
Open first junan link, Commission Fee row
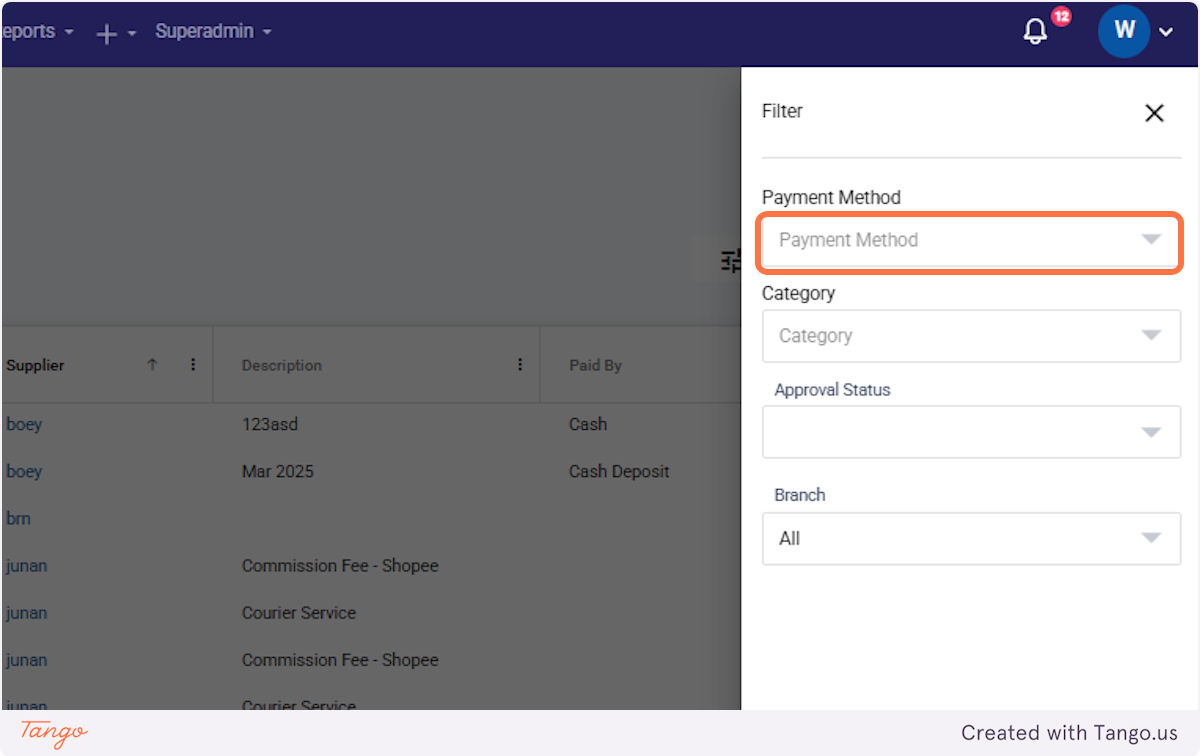click(26, 565)
